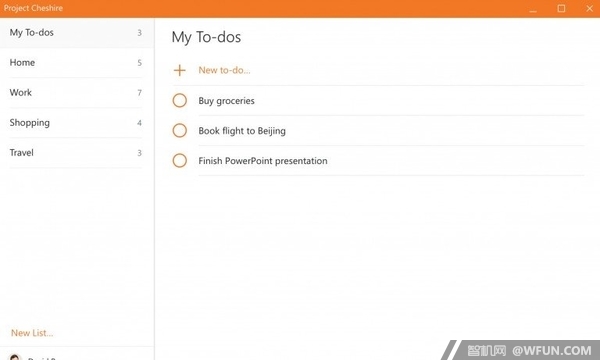Screen dimensions: 600x360
Task: Open the Buy groceries task text
Action: coord(226,101)
